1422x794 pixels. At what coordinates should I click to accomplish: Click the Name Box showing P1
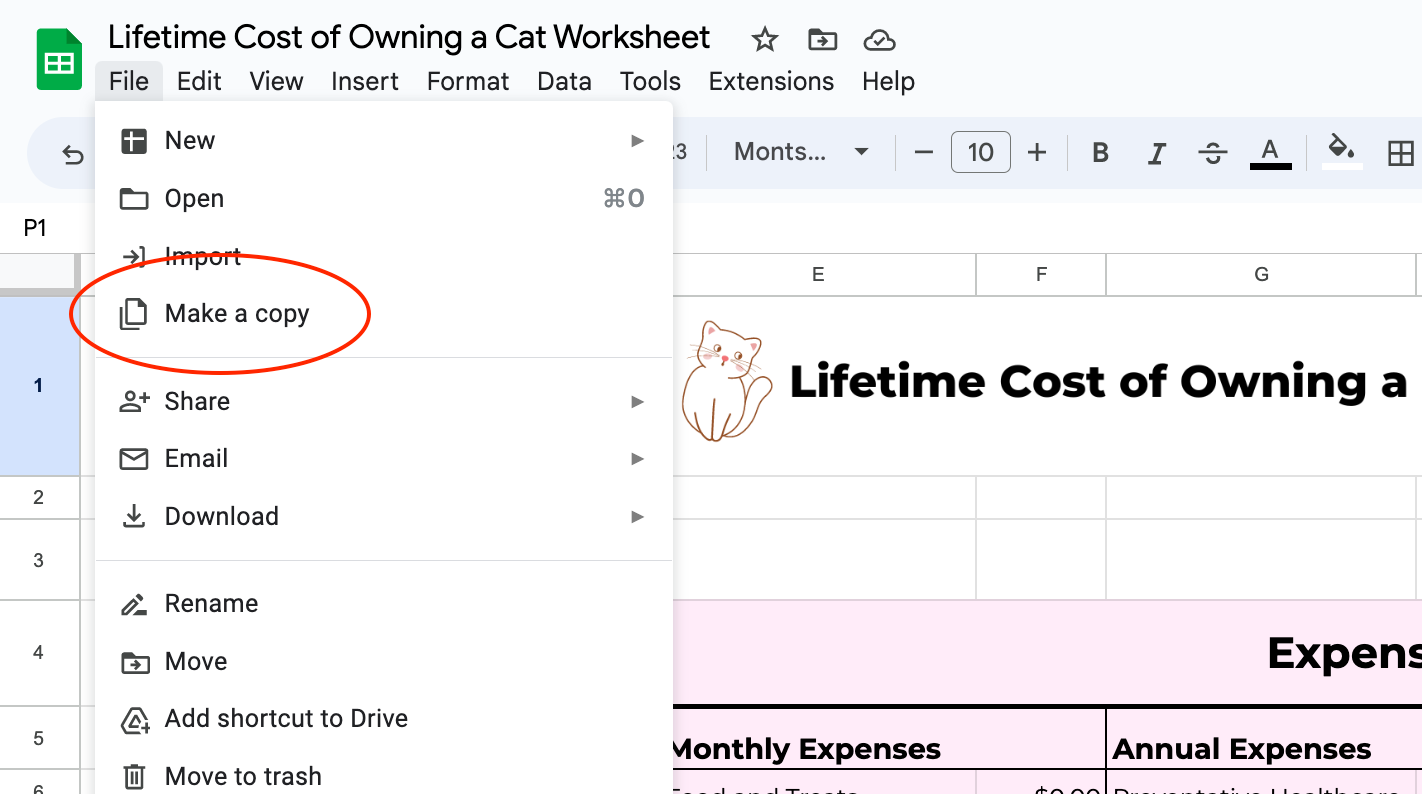(35, 228)
